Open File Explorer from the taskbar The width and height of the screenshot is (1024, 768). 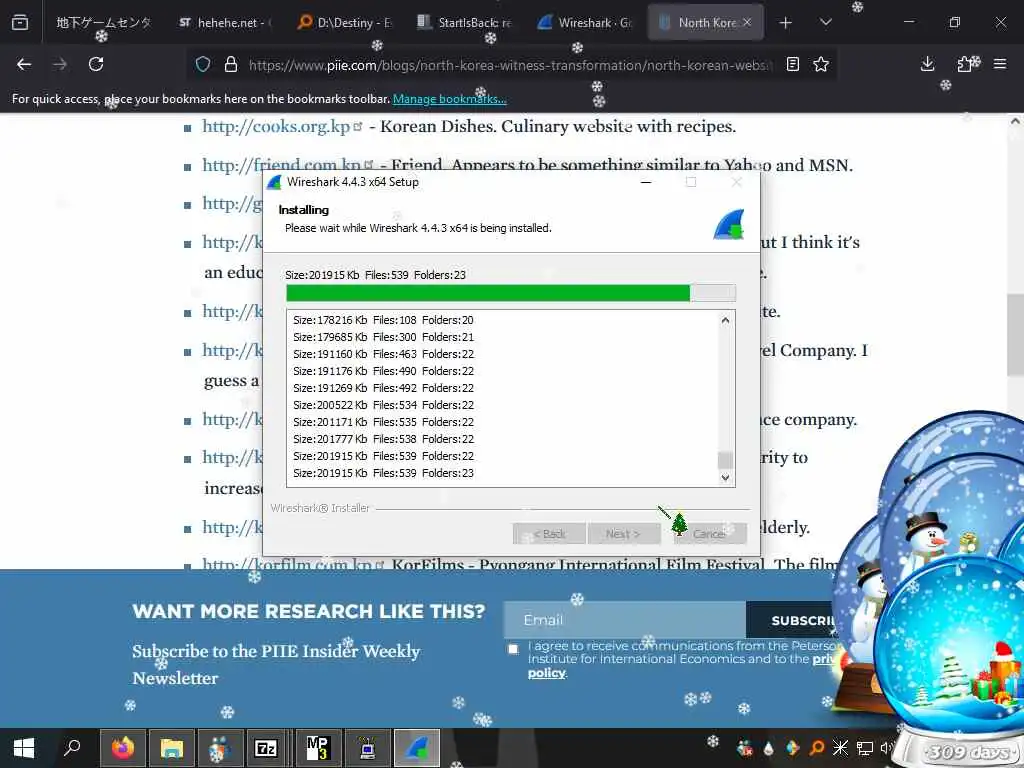point(172,748)
